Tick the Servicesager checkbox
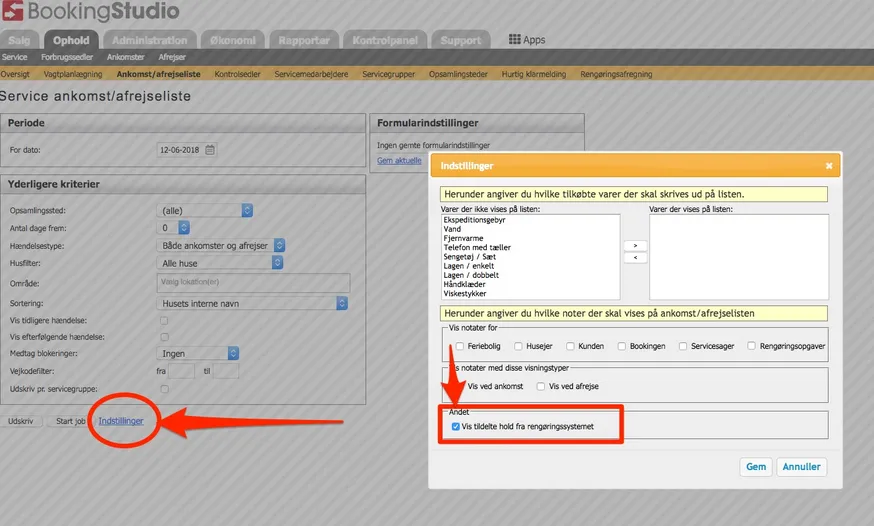 click(683, 346)
